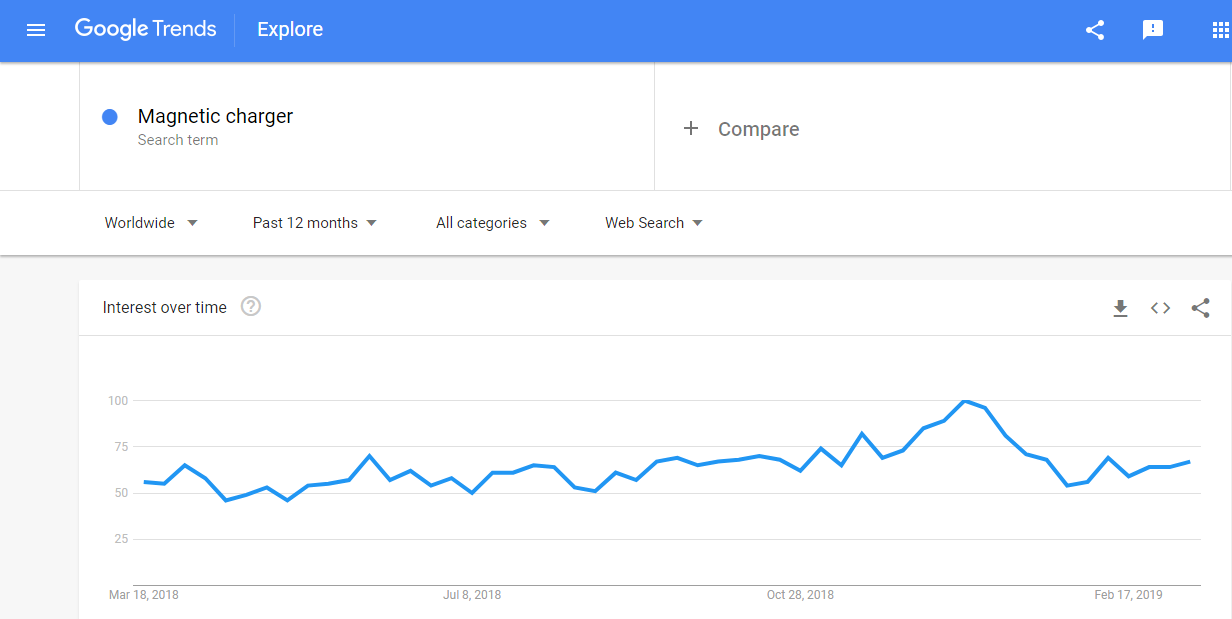Open the Web Search type dropdown
The image size is (1232, 619).
click(653, 223)
